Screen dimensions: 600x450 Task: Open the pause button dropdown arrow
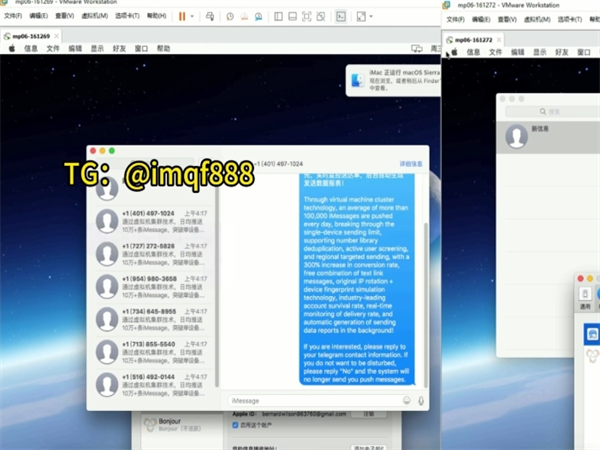(x=193, y=16)
